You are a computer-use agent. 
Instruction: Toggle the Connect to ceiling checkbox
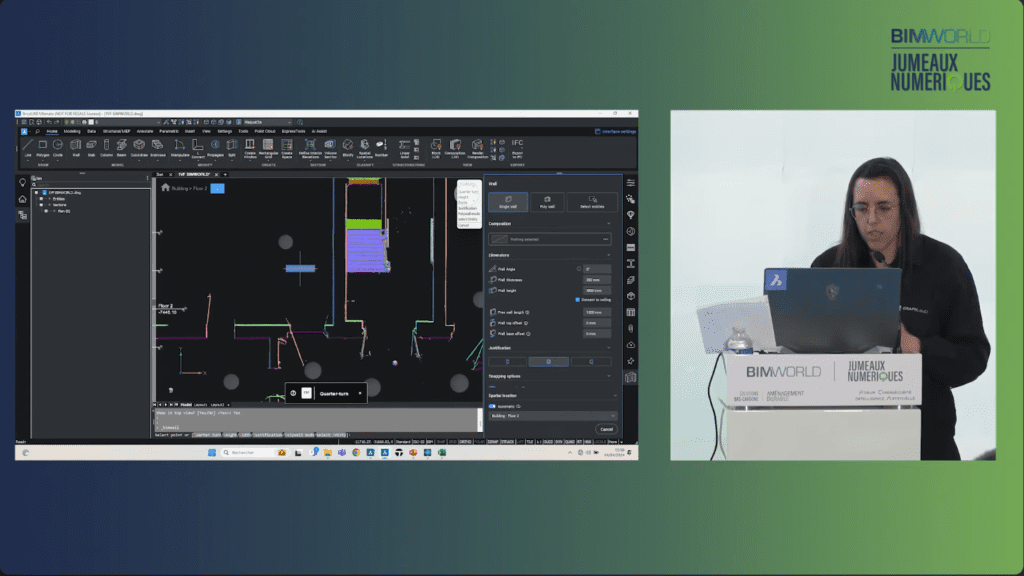pos(578,299)
